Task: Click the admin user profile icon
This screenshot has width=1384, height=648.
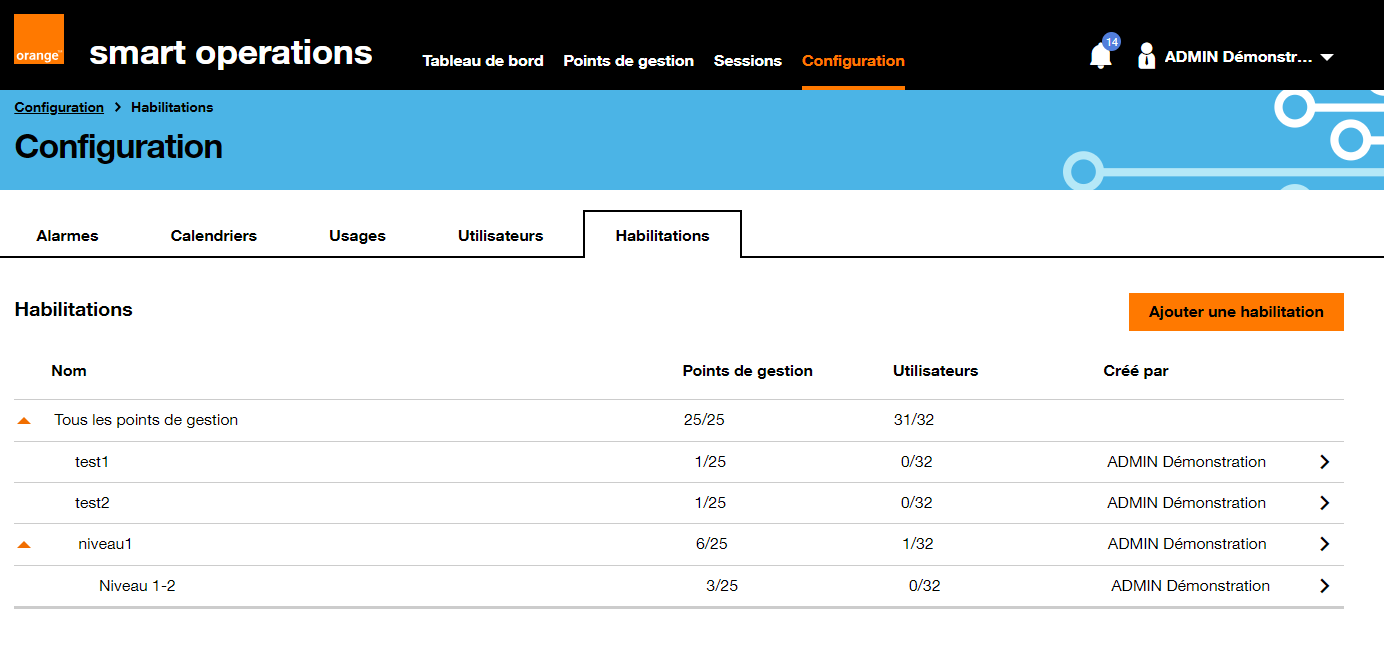Action: (1146, 56)
